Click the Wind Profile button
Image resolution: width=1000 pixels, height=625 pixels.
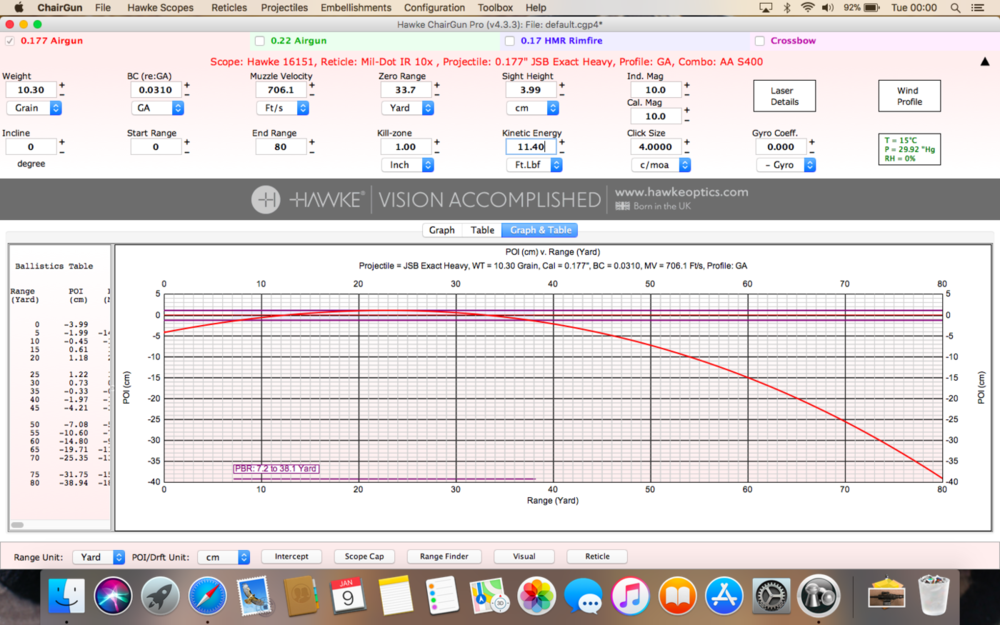pyautogui.click(x=909, y=96)
